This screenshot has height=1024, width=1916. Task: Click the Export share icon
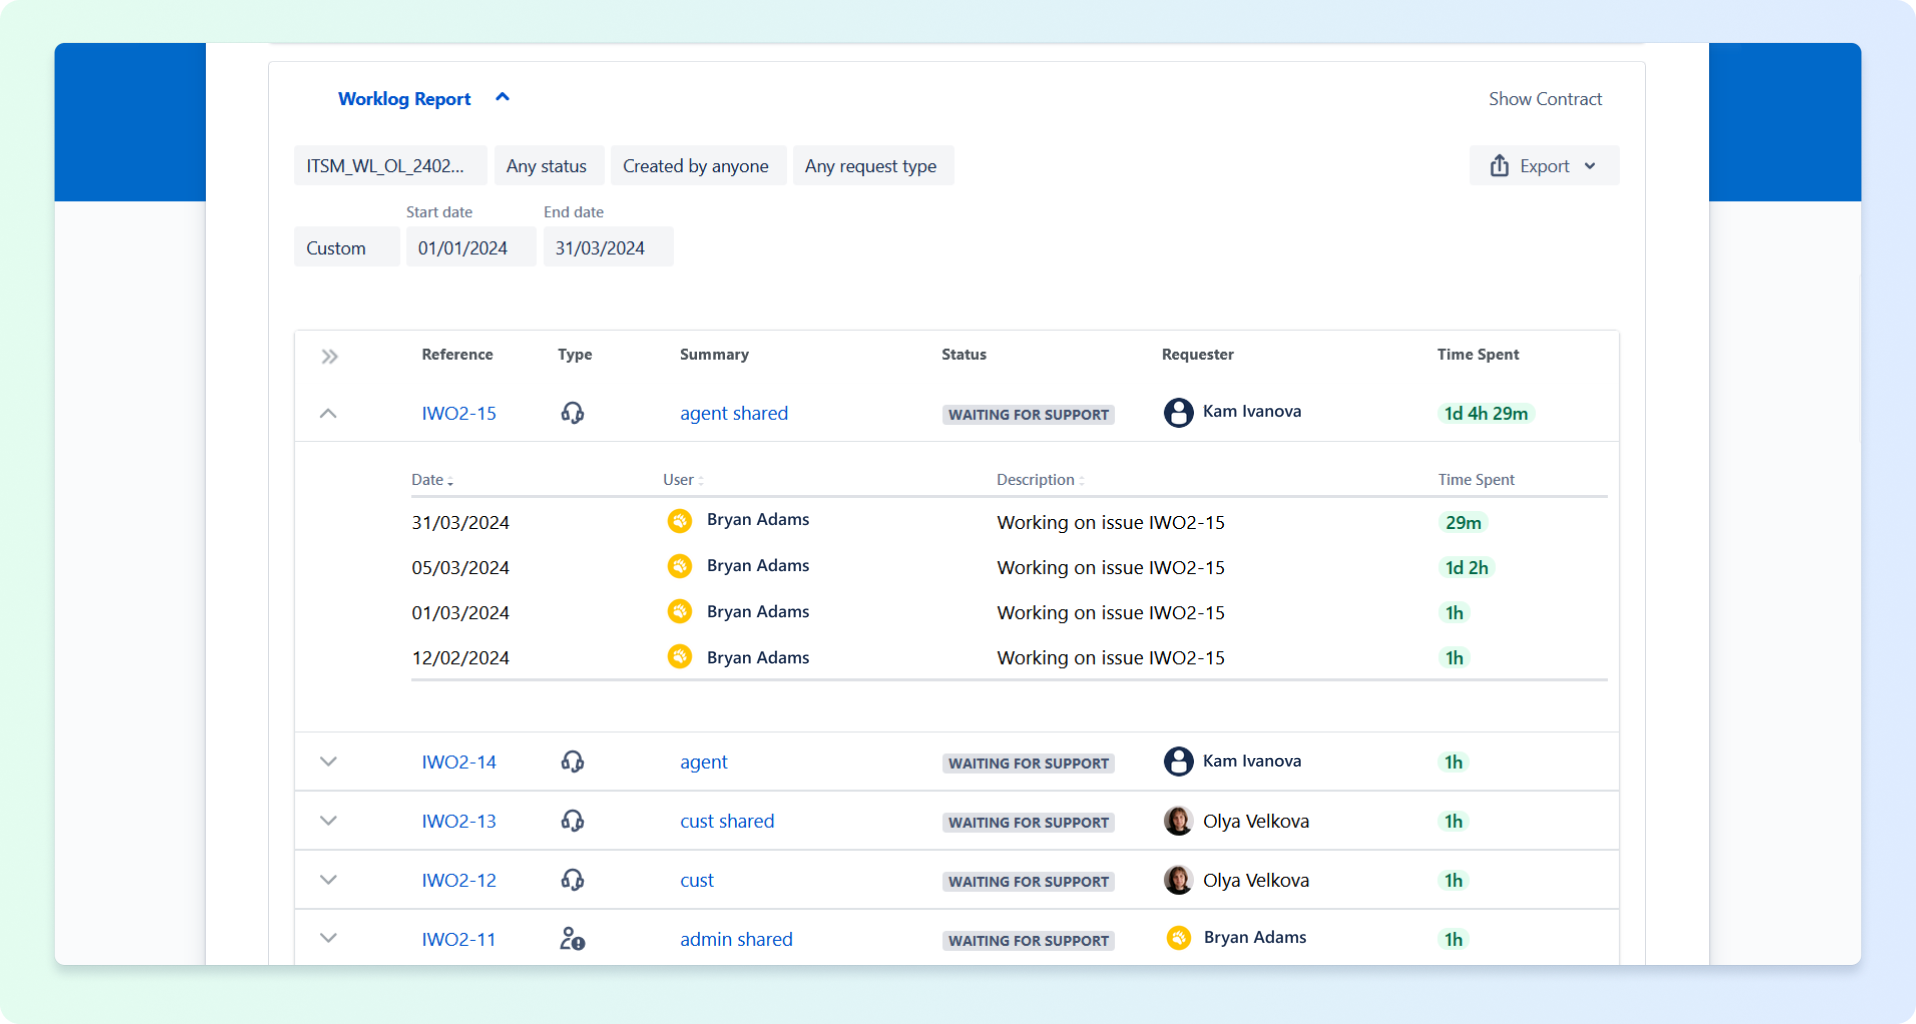click(x=1499, y=166)
